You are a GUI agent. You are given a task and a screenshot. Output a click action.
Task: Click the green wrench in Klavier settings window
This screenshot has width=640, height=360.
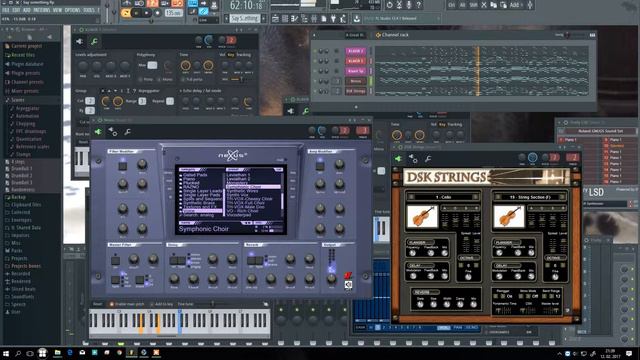click(x=94, y=41)
